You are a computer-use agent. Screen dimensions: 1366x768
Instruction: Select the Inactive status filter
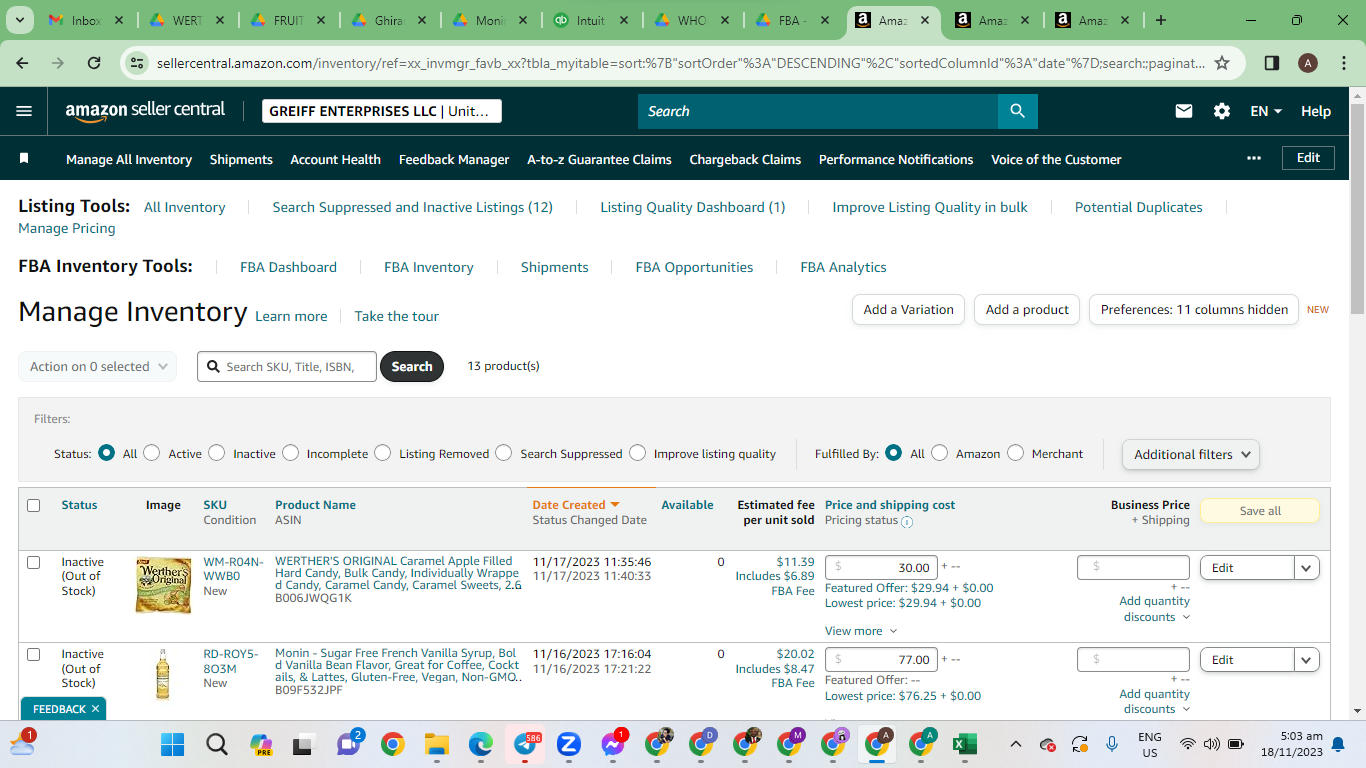(217, 453)
